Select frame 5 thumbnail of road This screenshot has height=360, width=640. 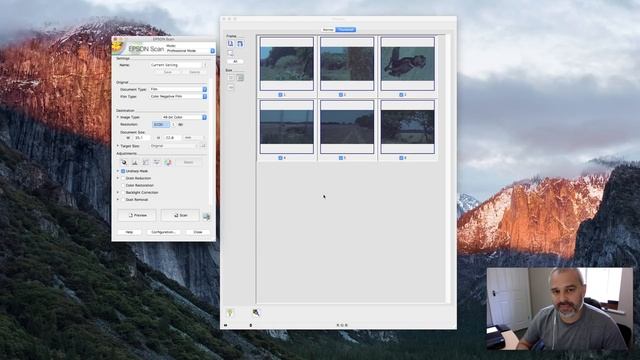[347, 127]
